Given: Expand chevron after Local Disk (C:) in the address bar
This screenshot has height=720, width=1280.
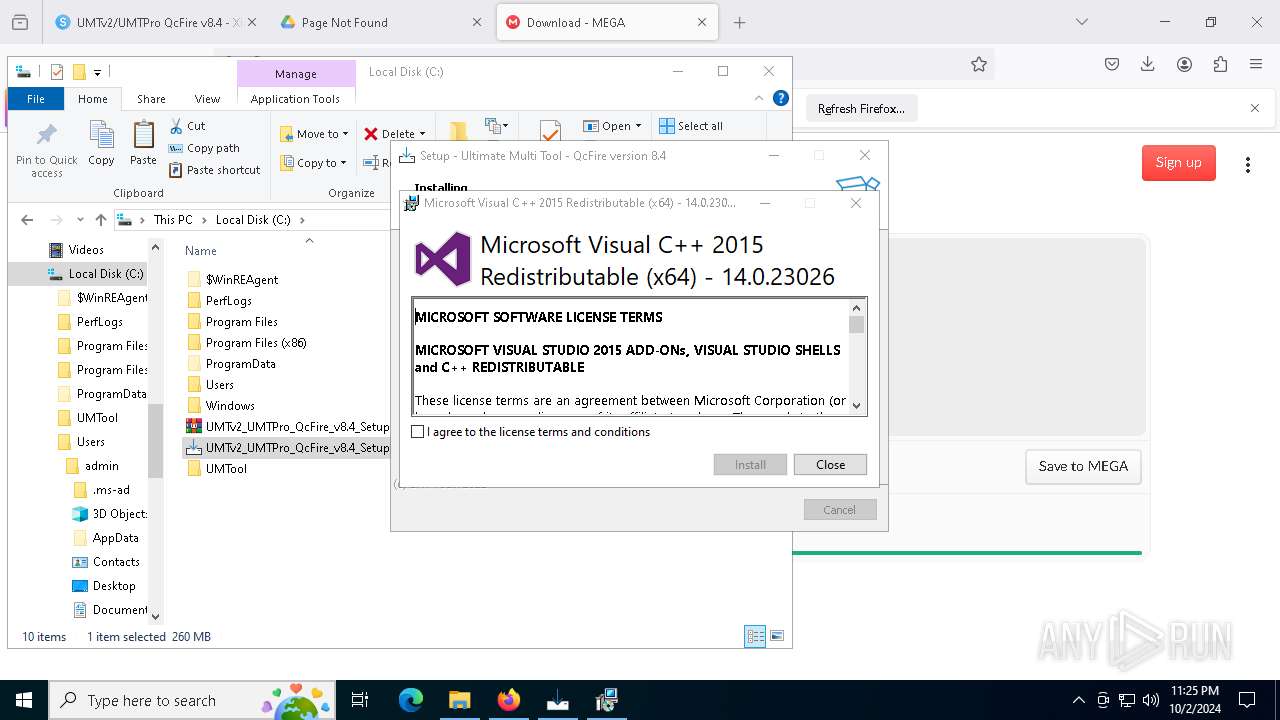Looking at the screenshot, I should (x=301, y=220).
